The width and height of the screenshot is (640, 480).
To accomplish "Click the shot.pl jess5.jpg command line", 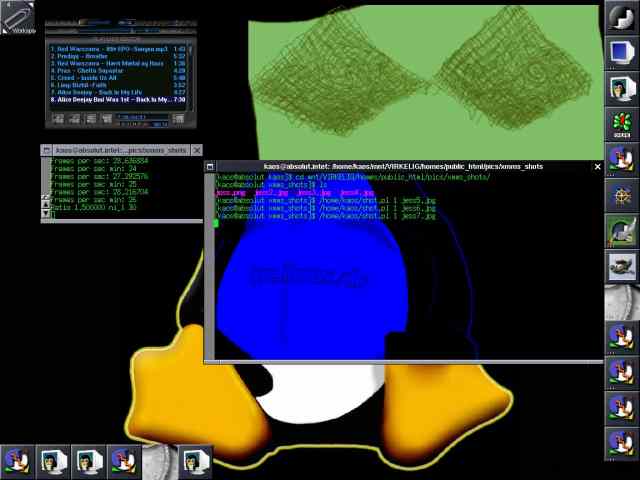I will [326, 200].
